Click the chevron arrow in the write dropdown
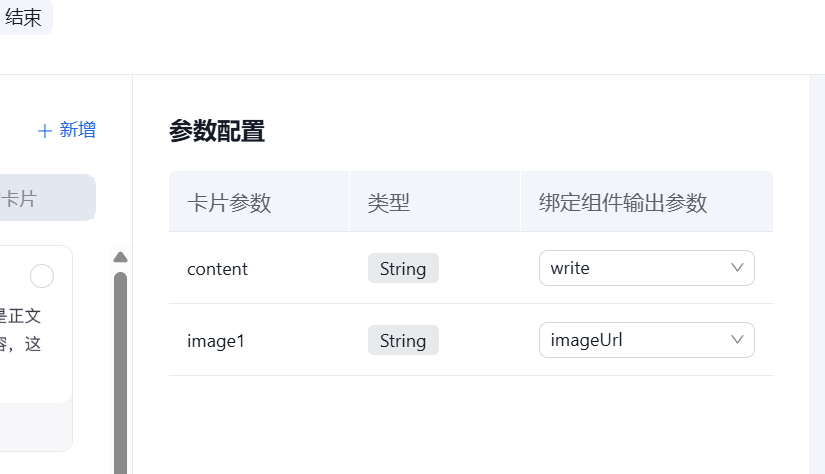Screen dimensions: 825x474 738,268
